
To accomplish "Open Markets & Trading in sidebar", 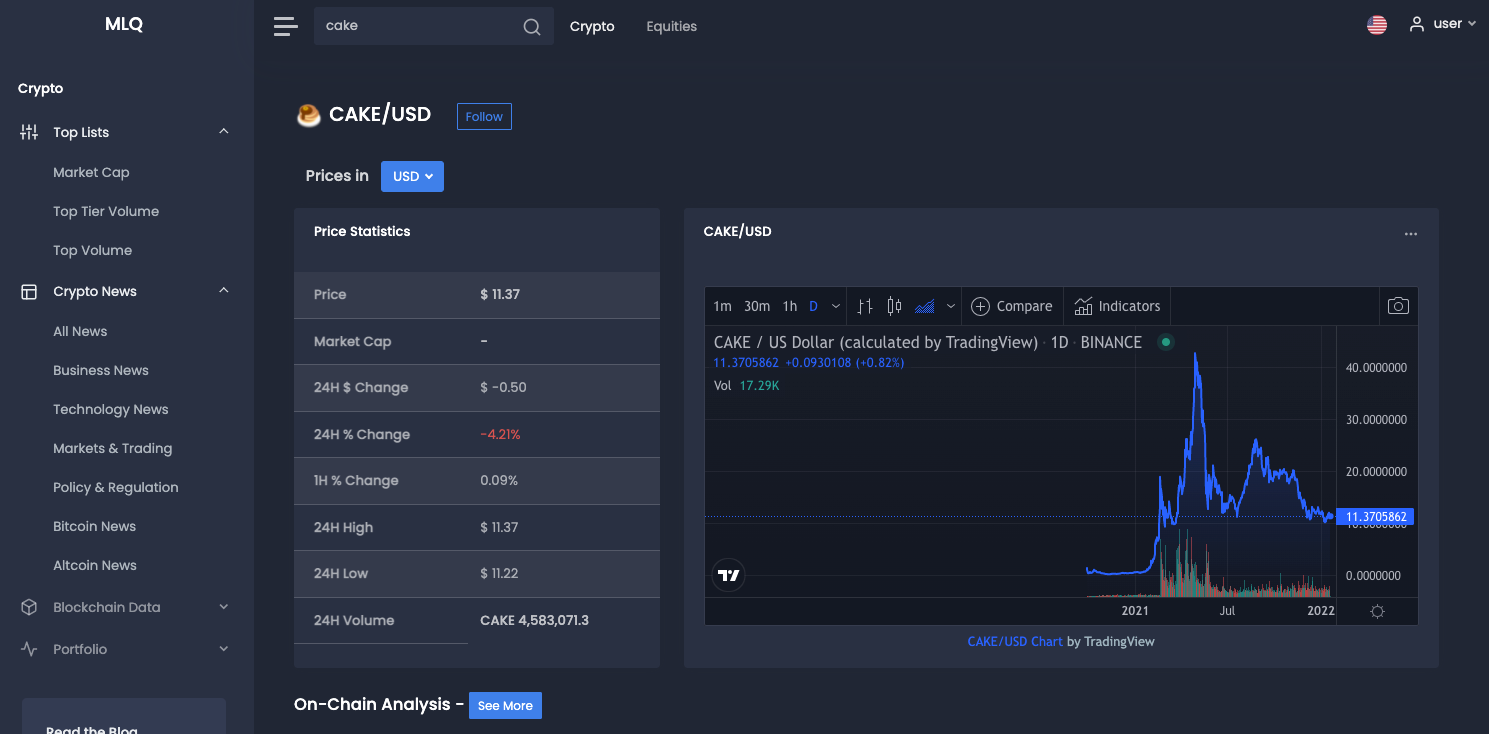I will click(113, 448).
